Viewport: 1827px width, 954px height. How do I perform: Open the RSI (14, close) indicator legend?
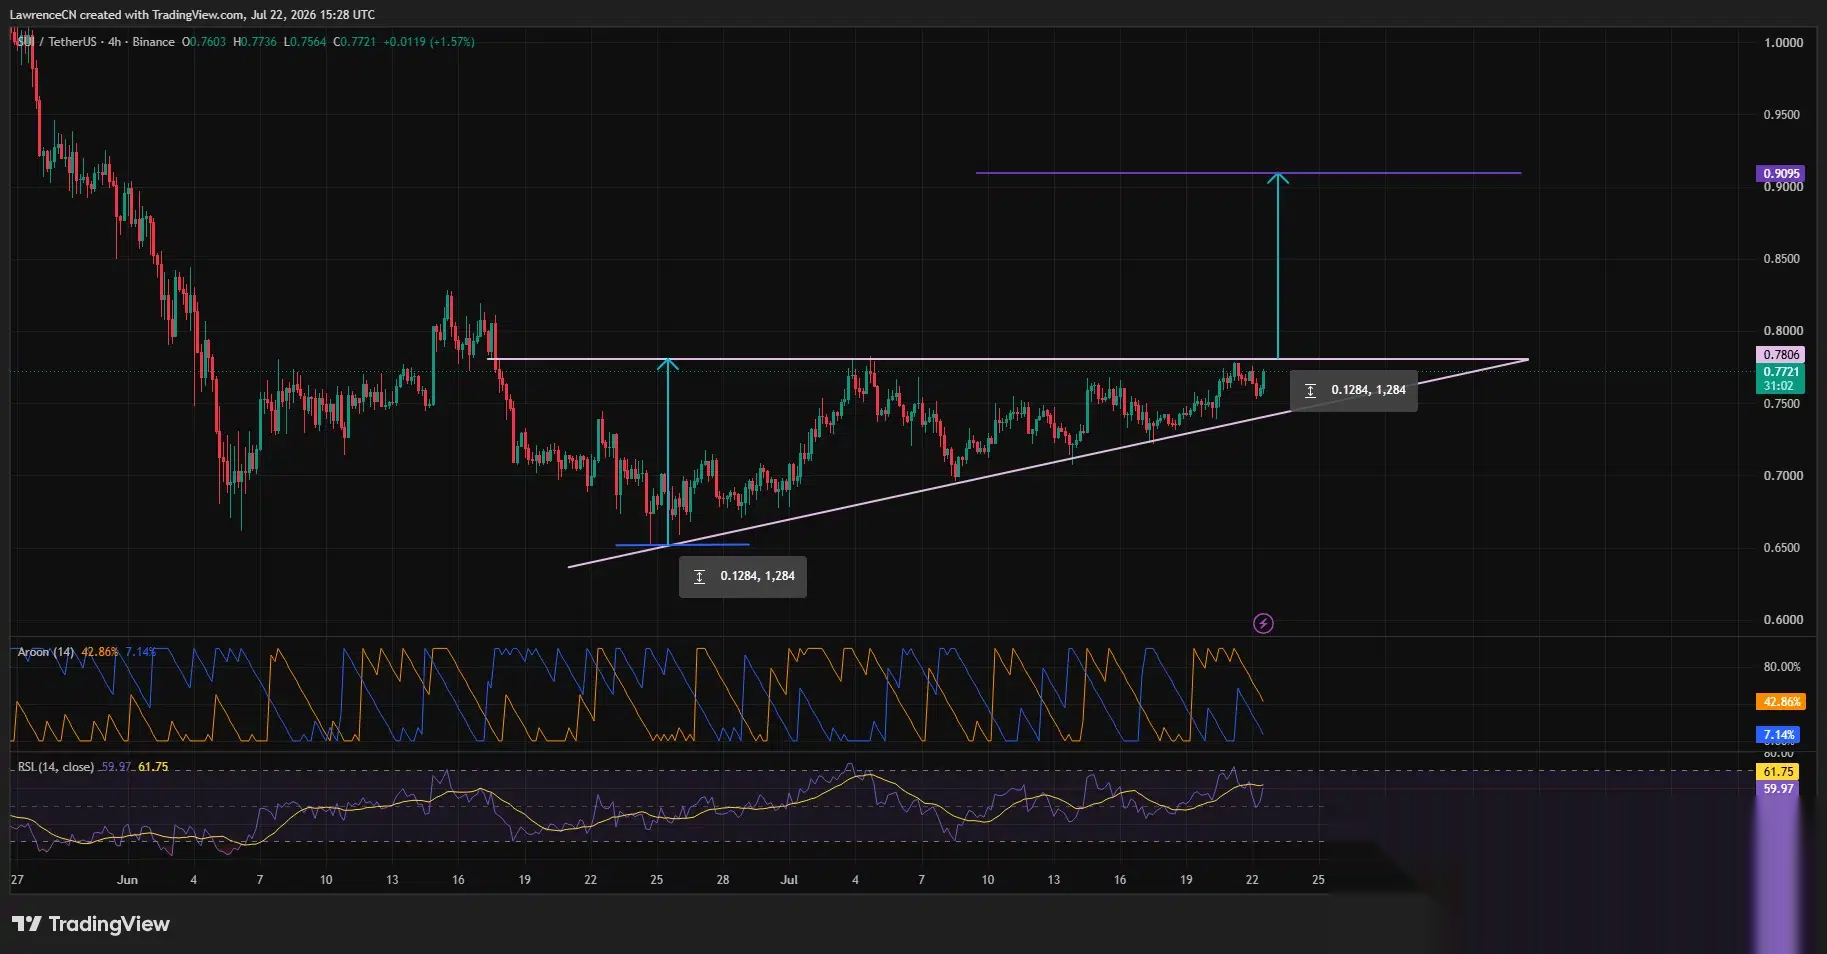point(56,767)
